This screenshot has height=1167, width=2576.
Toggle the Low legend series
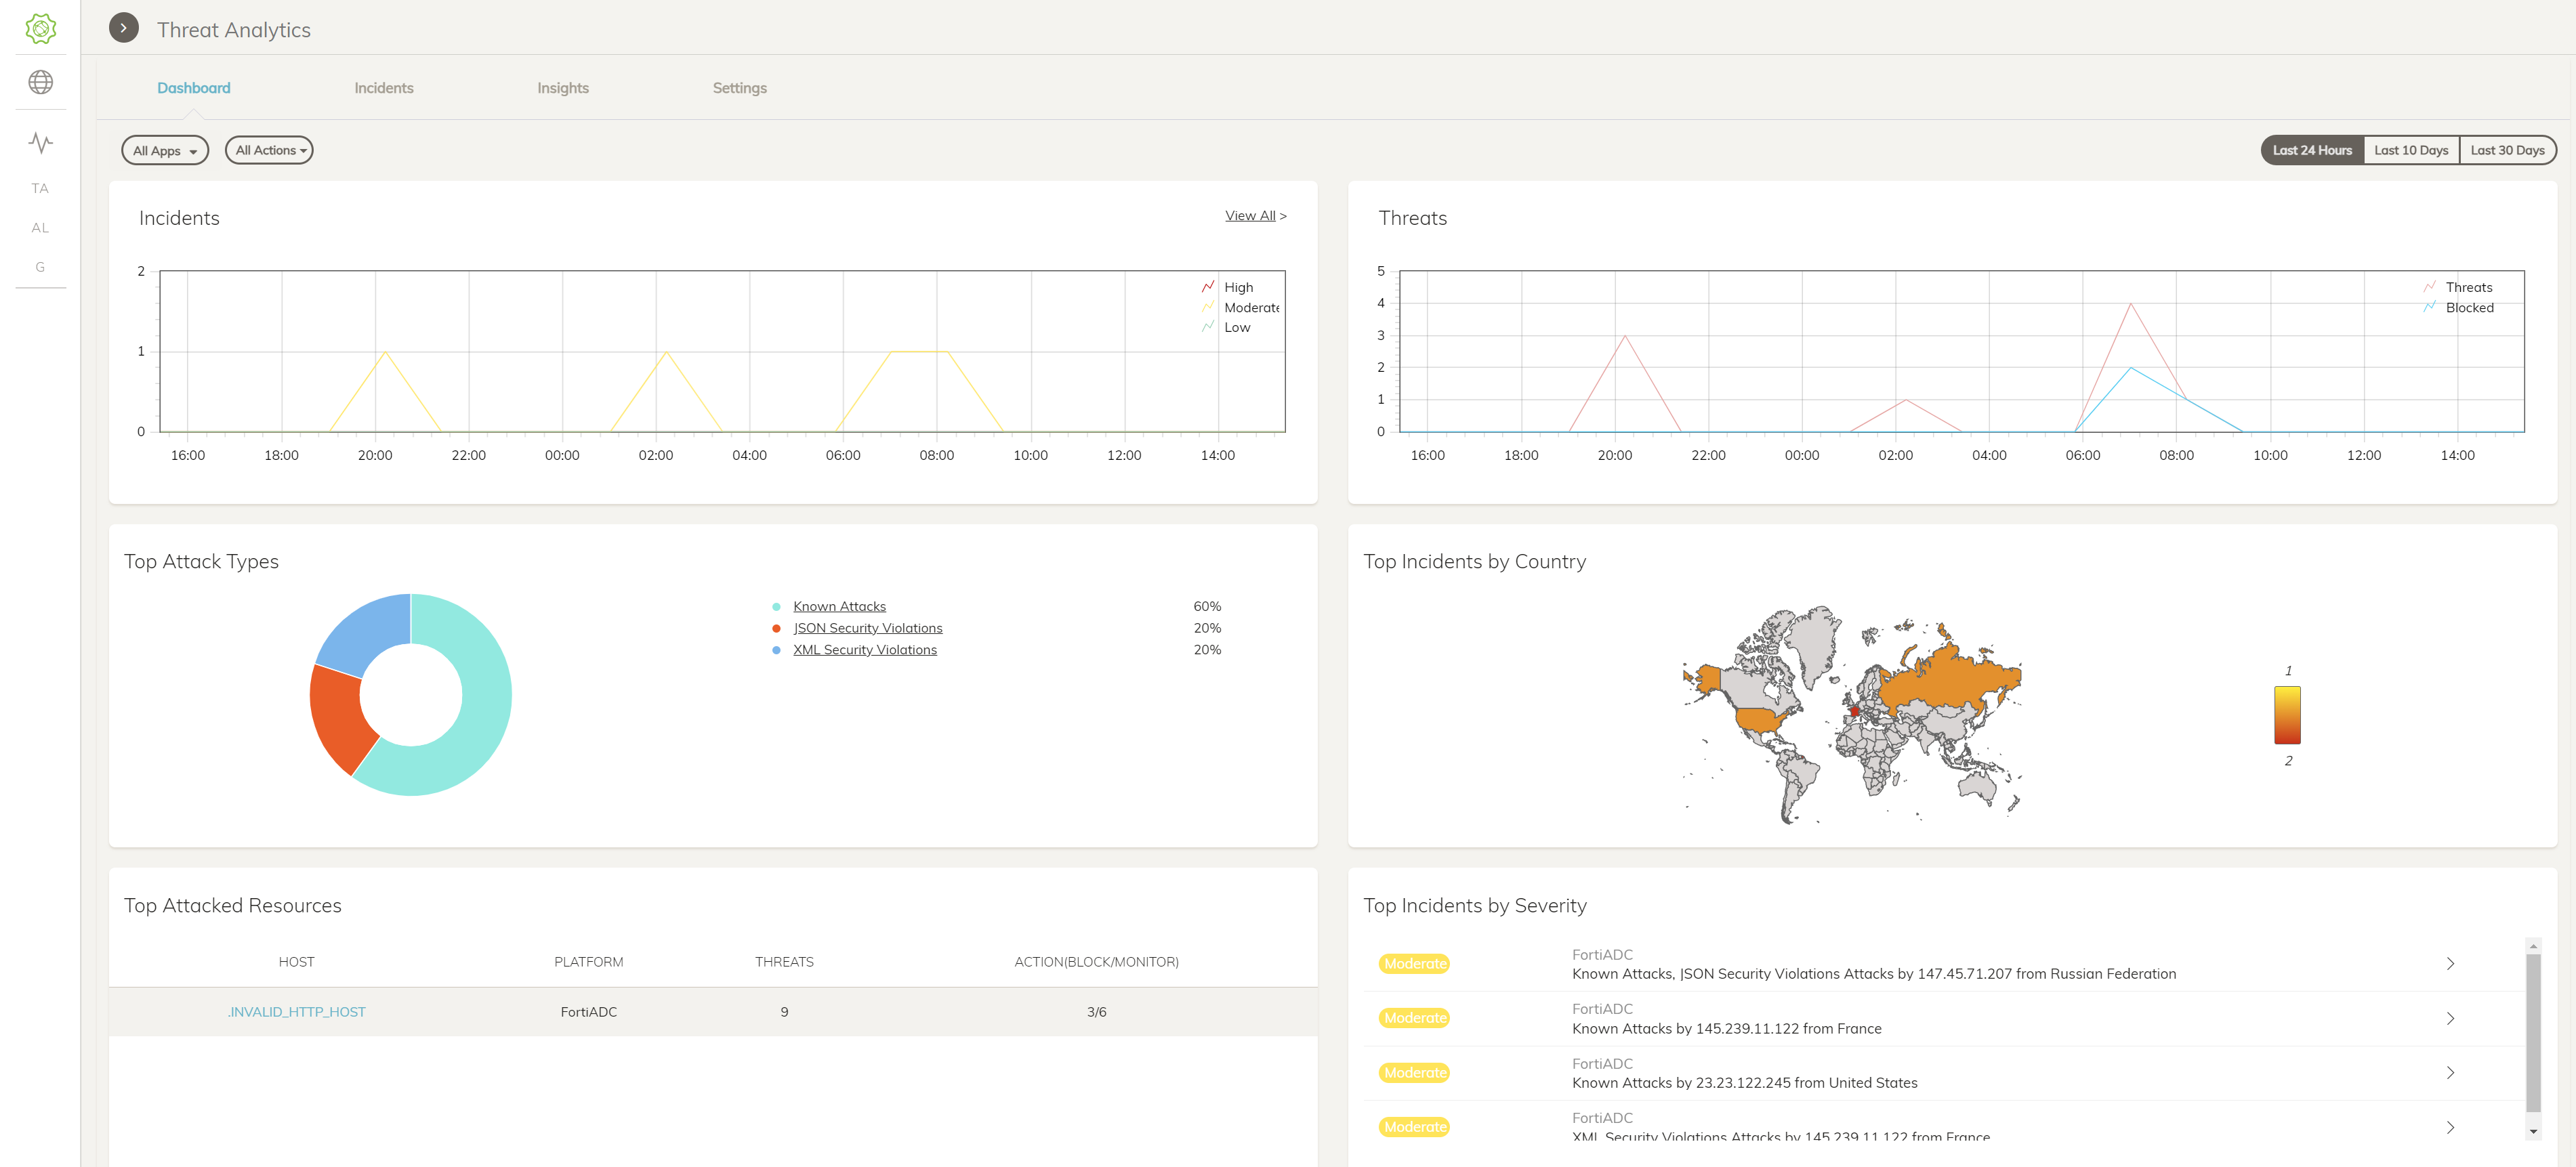pyautogui.click(x=1226, y=327)
